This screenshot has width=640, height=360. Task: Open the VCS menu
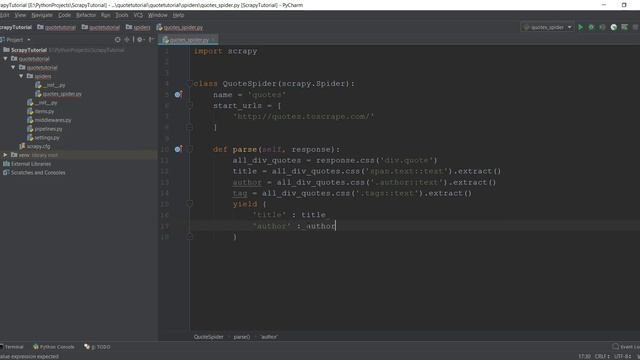click(138, 15)
